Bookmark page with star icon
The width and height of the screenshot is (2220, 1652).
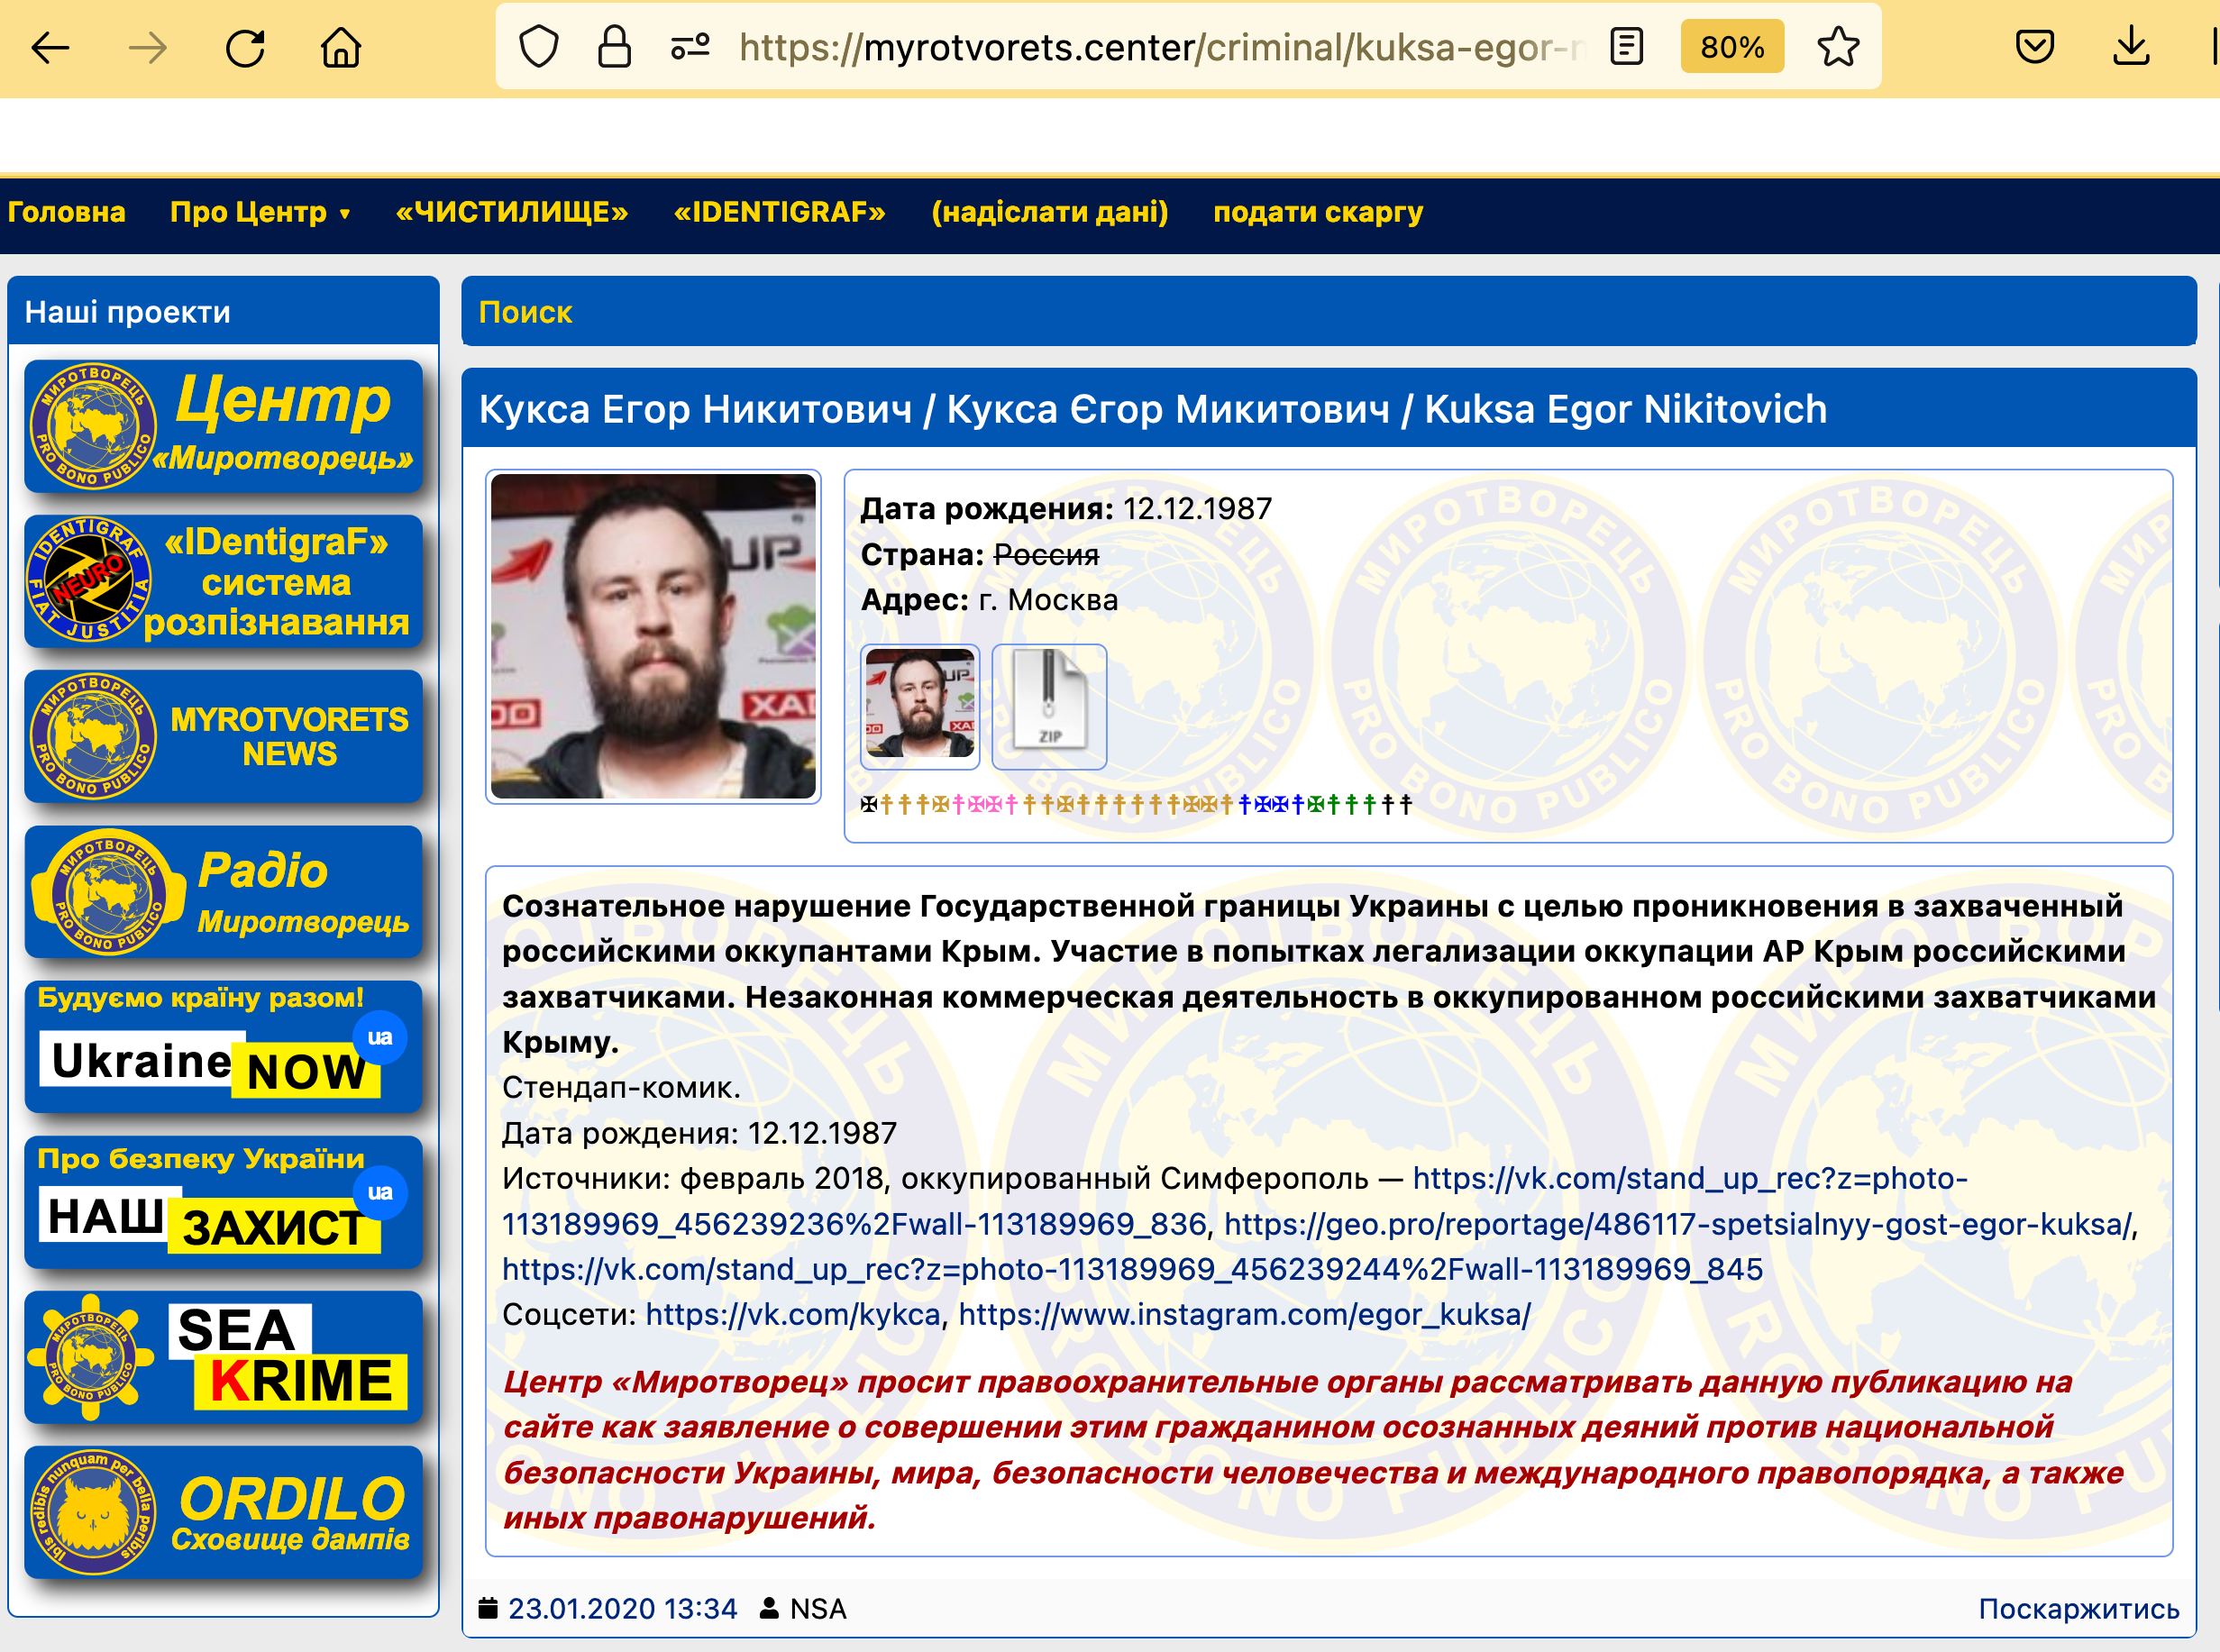[x=1837, y=47]
